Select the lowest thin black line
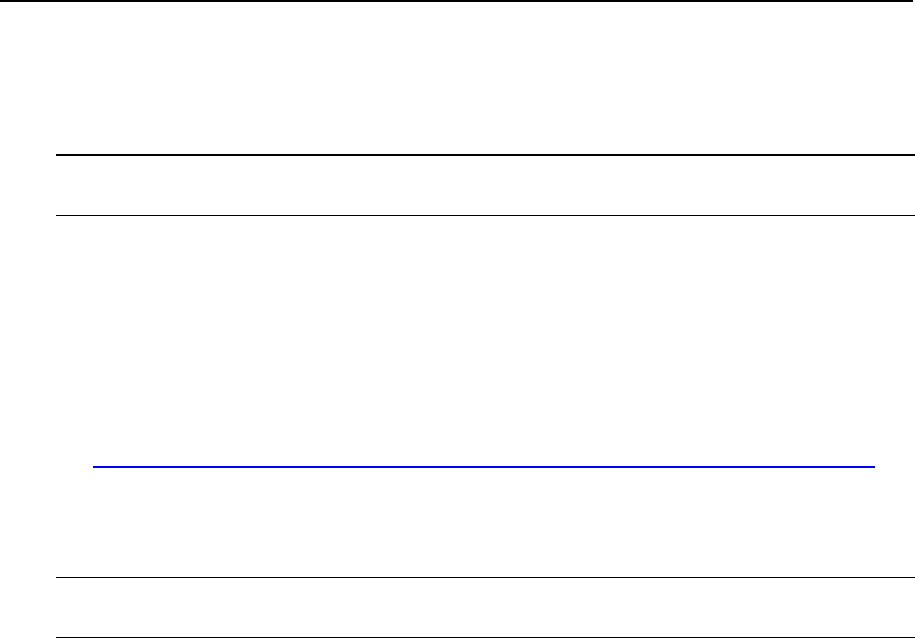The width and height of the screenshot is (915, 638). click(485, 637)
